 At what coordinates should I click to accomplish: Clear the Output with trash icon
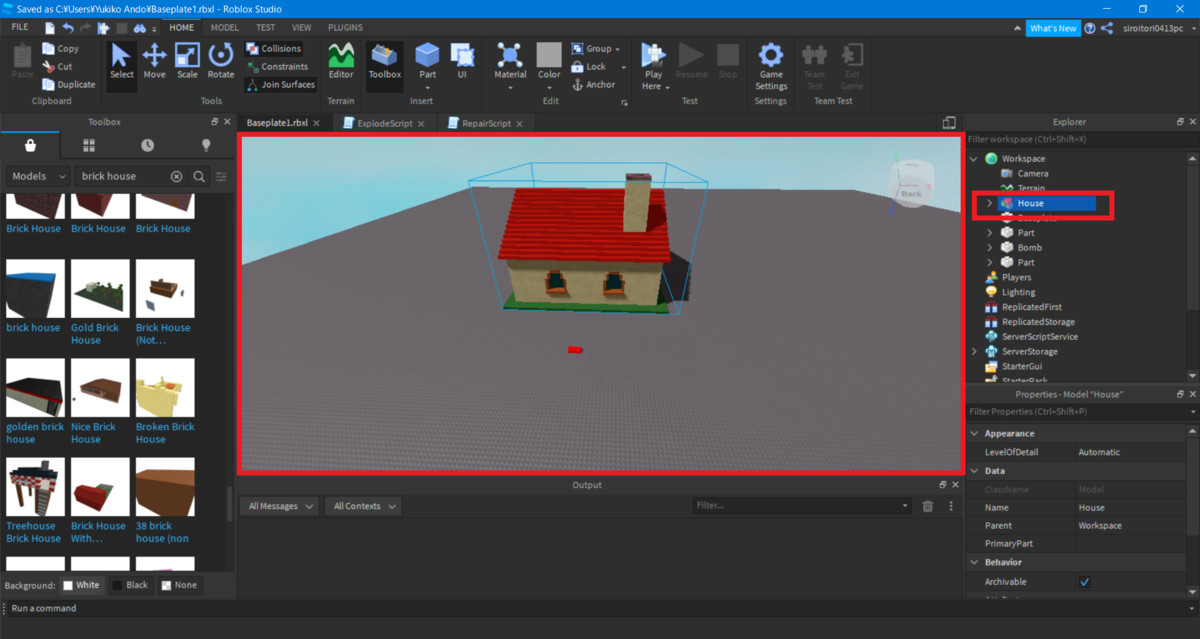[x=928, y=506]
